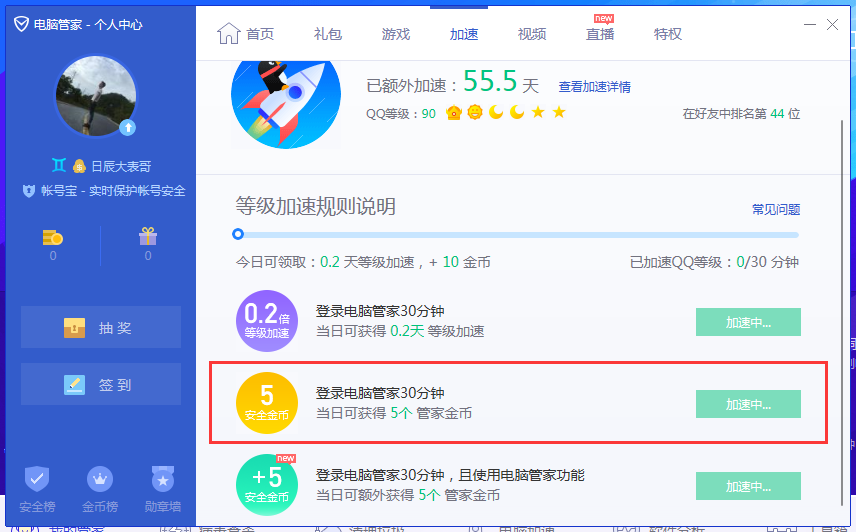
Task: Click the QQ level sun icon
Action: pyautogui.click(x=475, y=112)
